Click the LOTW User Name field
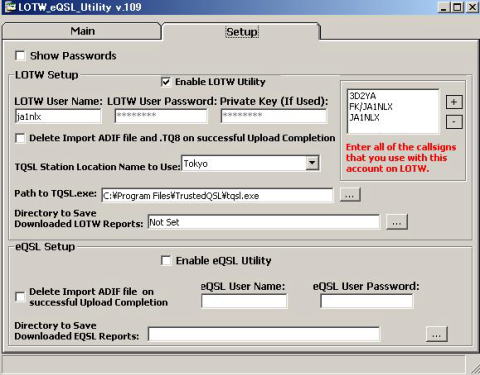The width and height of the screenshot is (480, 375). click(x=58, y=117)
